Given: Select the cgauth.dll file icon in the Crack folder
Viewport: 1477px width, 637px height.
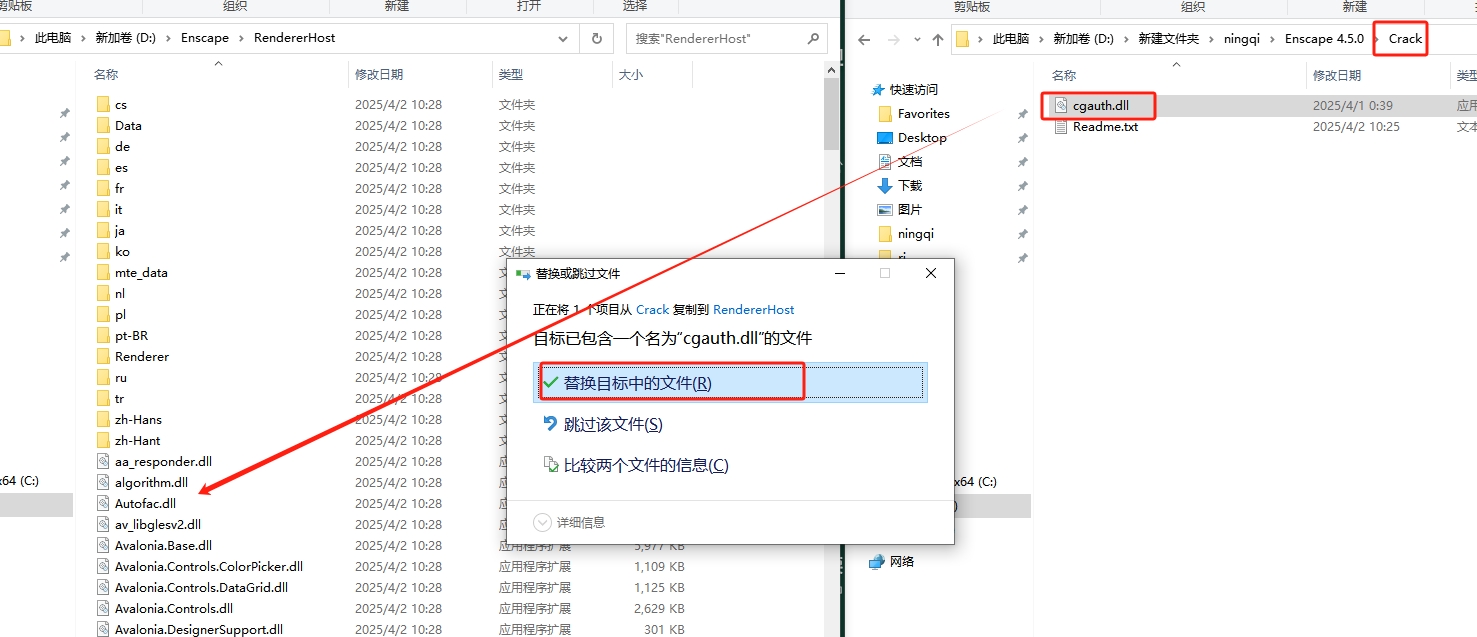Looking at the screenshot, I should [1061, 105].
